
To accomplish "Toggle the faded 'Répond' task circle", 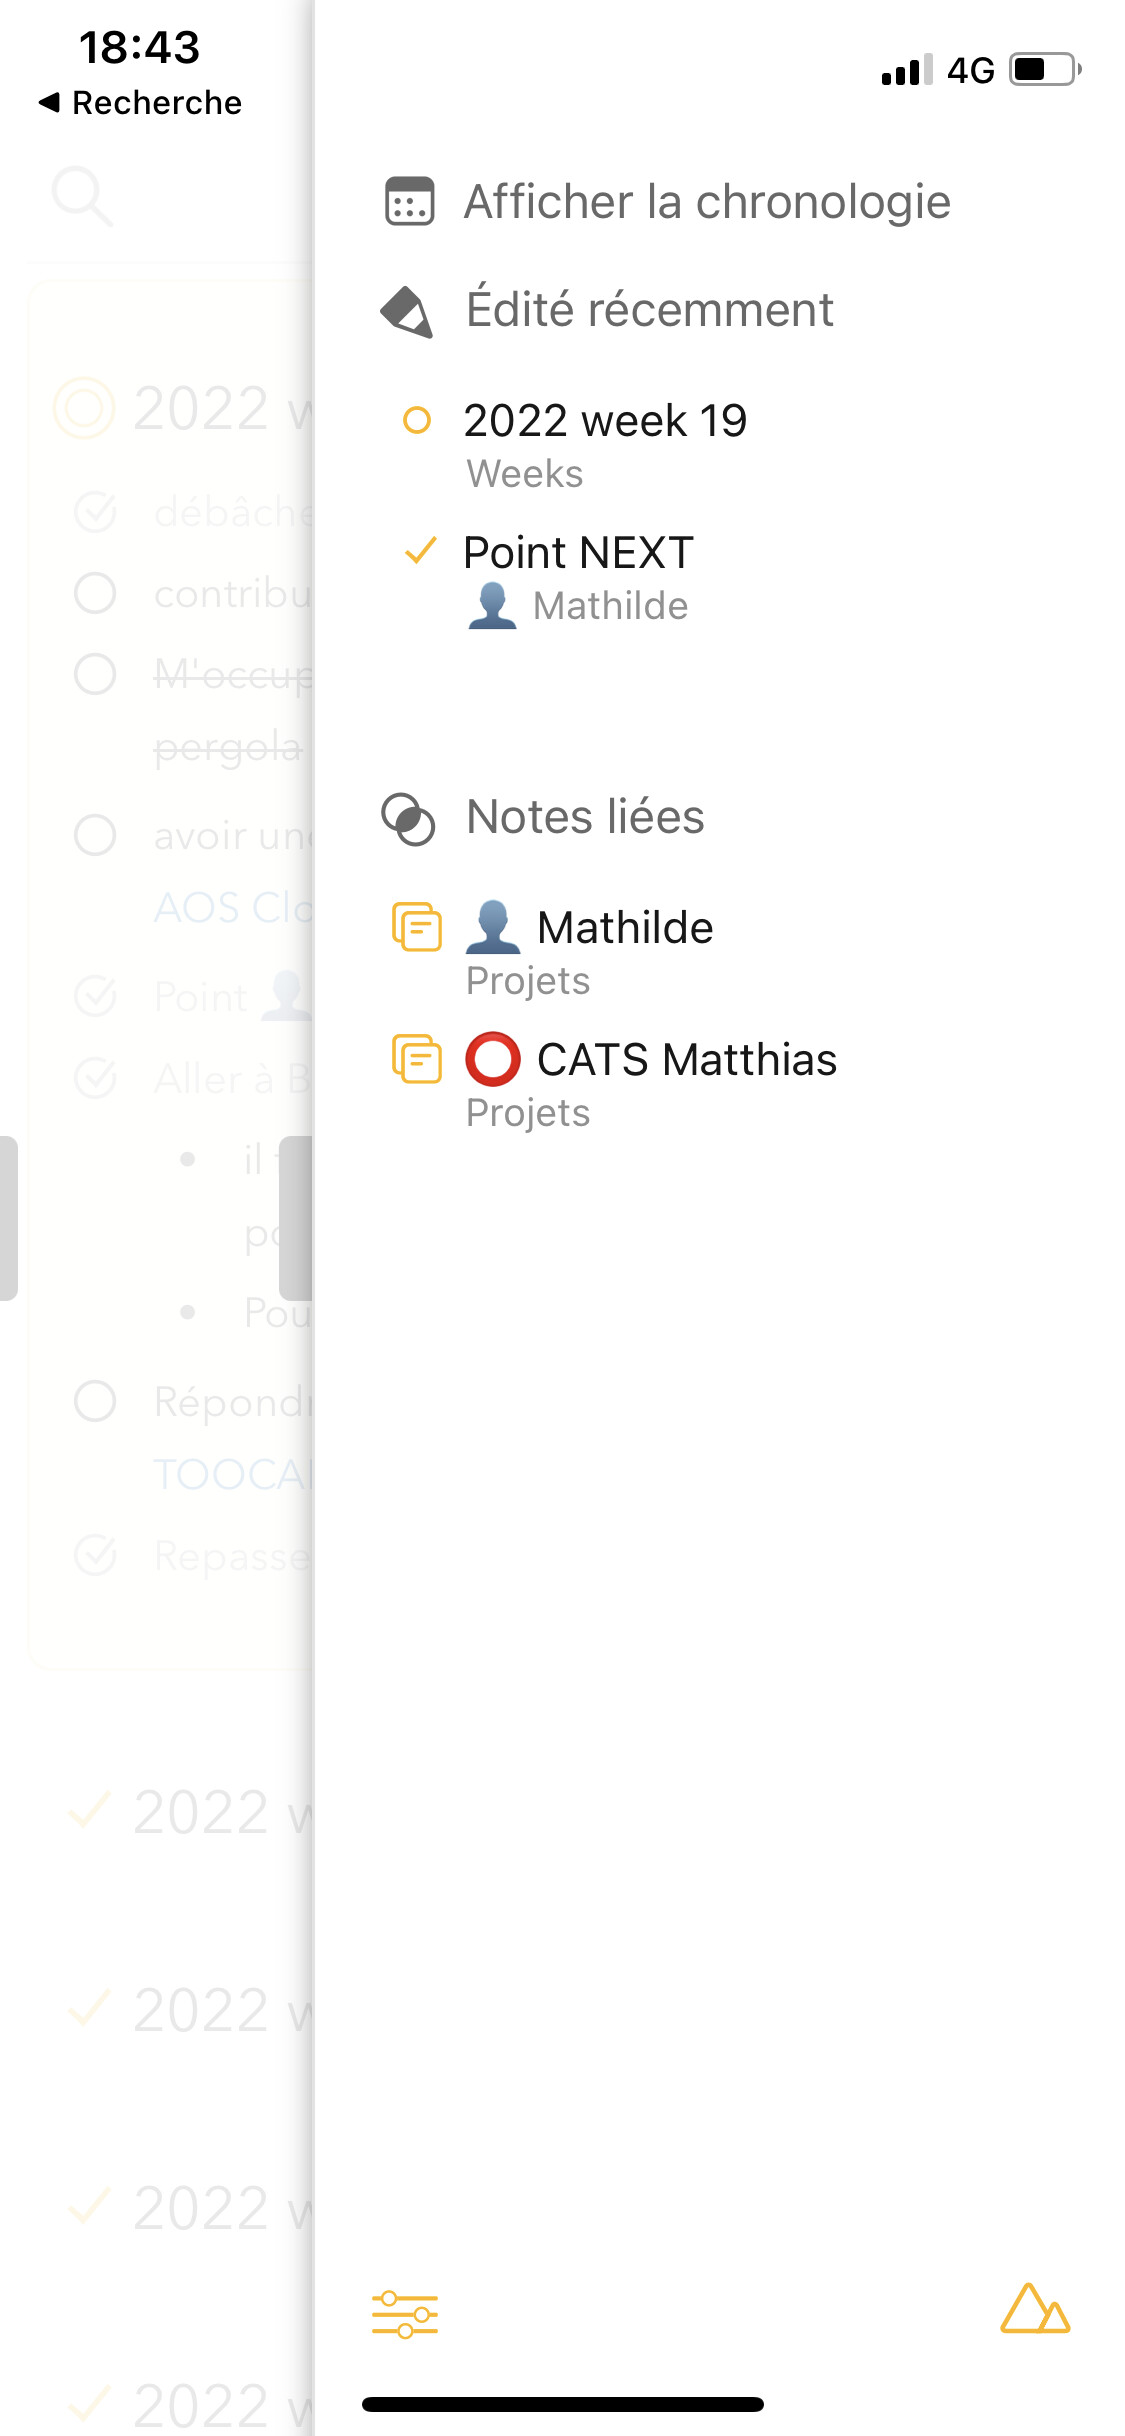I will (95, 1401).
